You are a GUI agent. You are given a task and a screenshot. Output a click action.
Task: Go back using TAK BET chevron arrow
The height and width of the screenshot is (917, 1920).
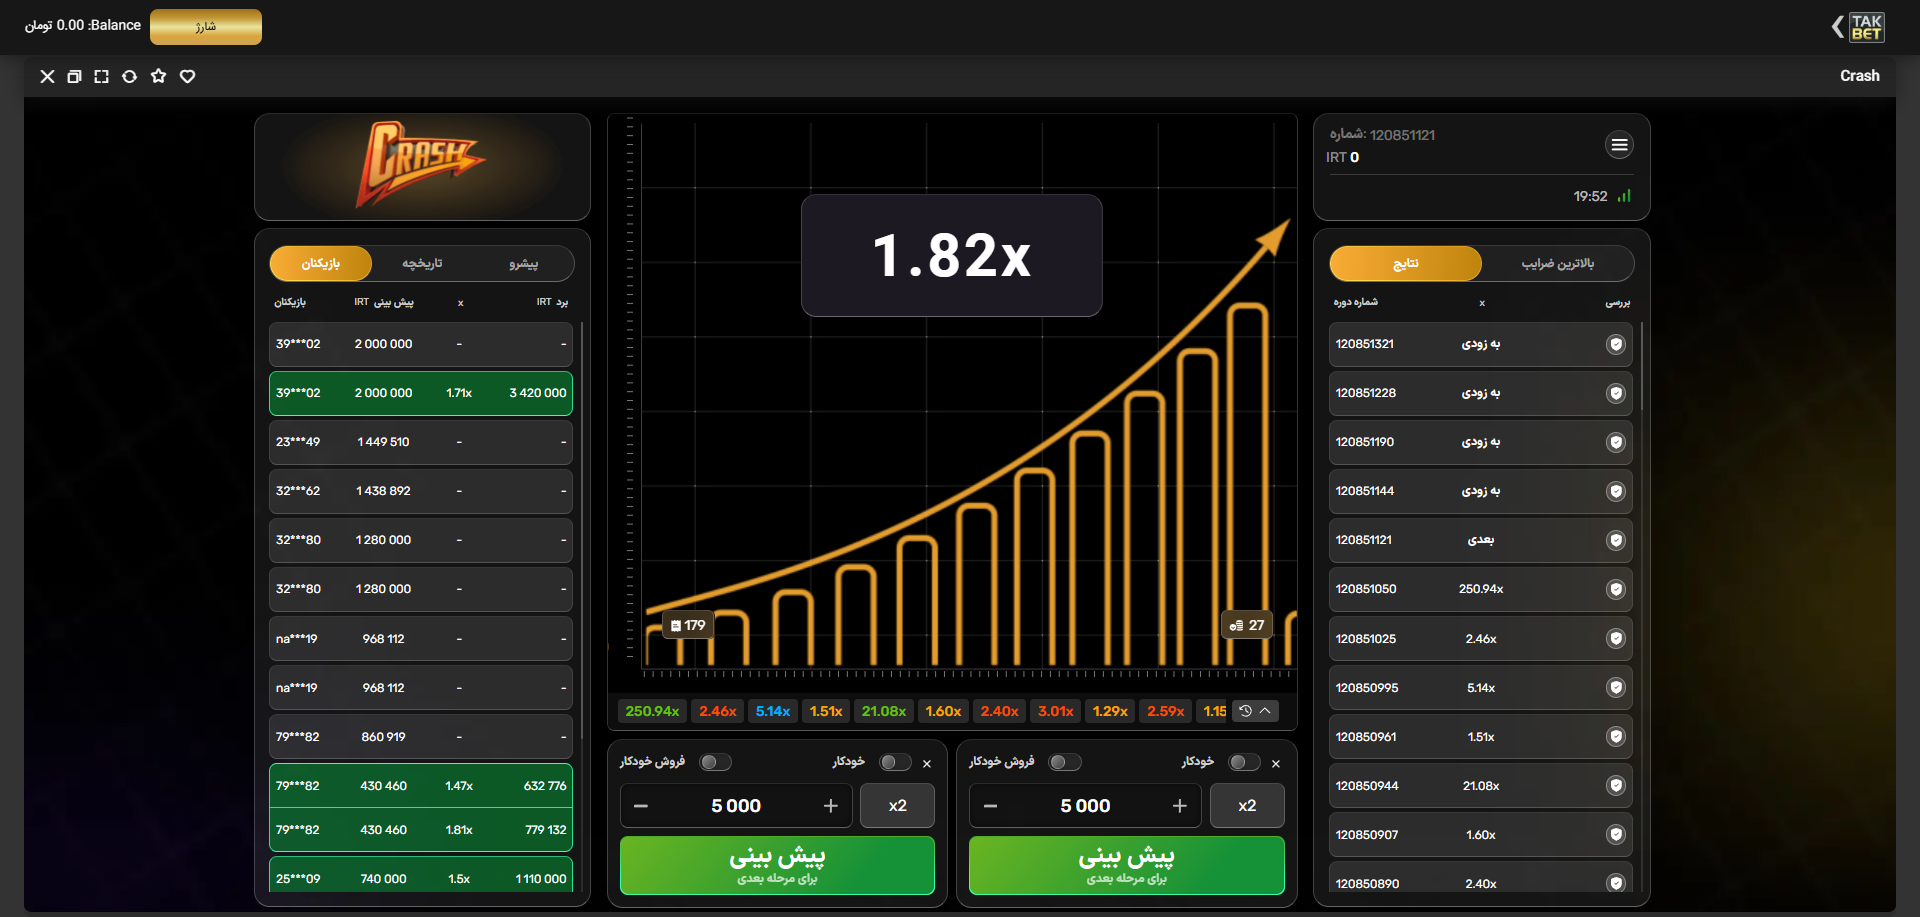1837,27
